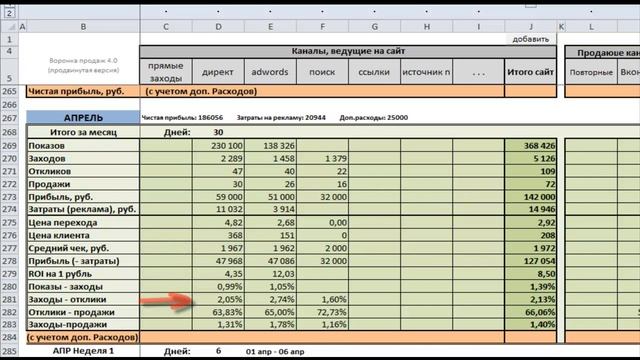Click the директ цена перехода value '4,82'
This screenshot has height=360, width=640.
[218, 222]
